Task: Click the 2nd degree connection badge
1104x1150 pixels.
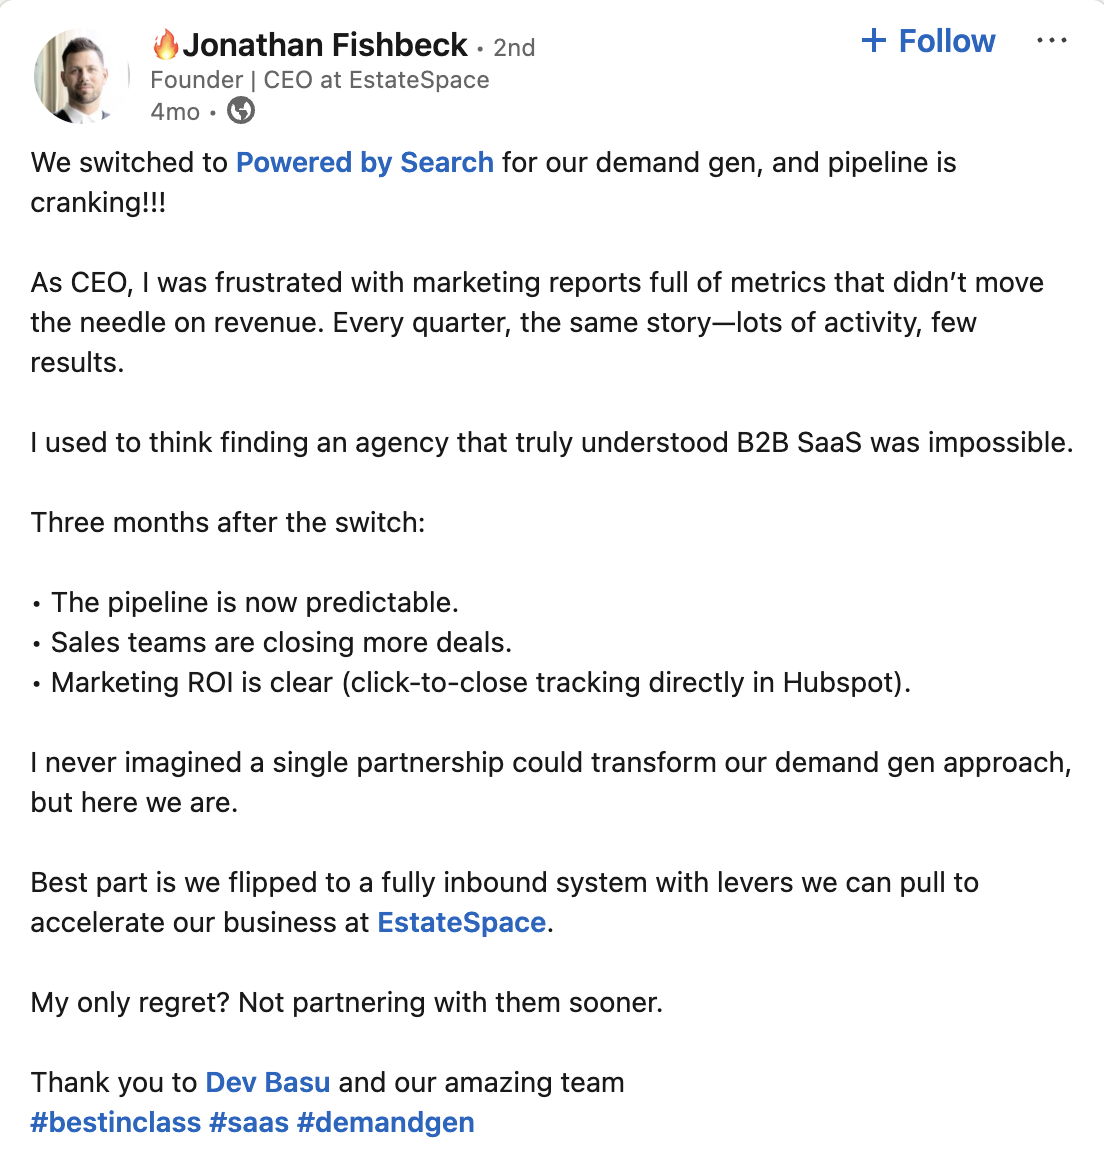Action: tap(513, 48)
